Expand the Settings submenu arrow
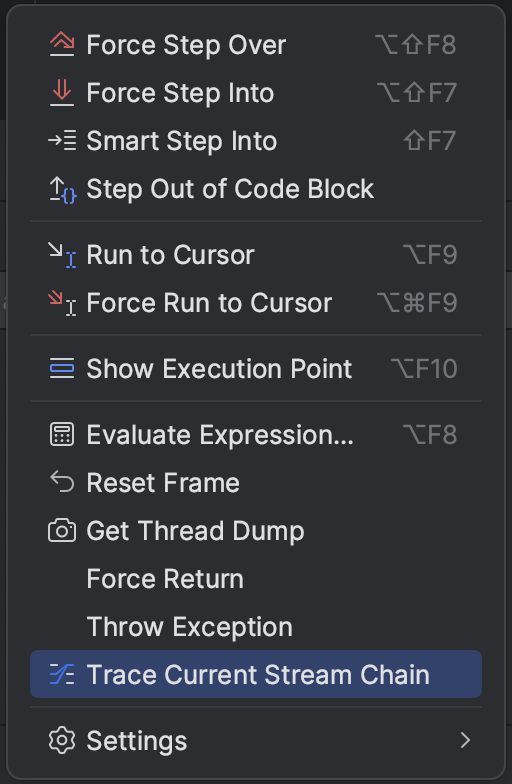 [466, 740]
